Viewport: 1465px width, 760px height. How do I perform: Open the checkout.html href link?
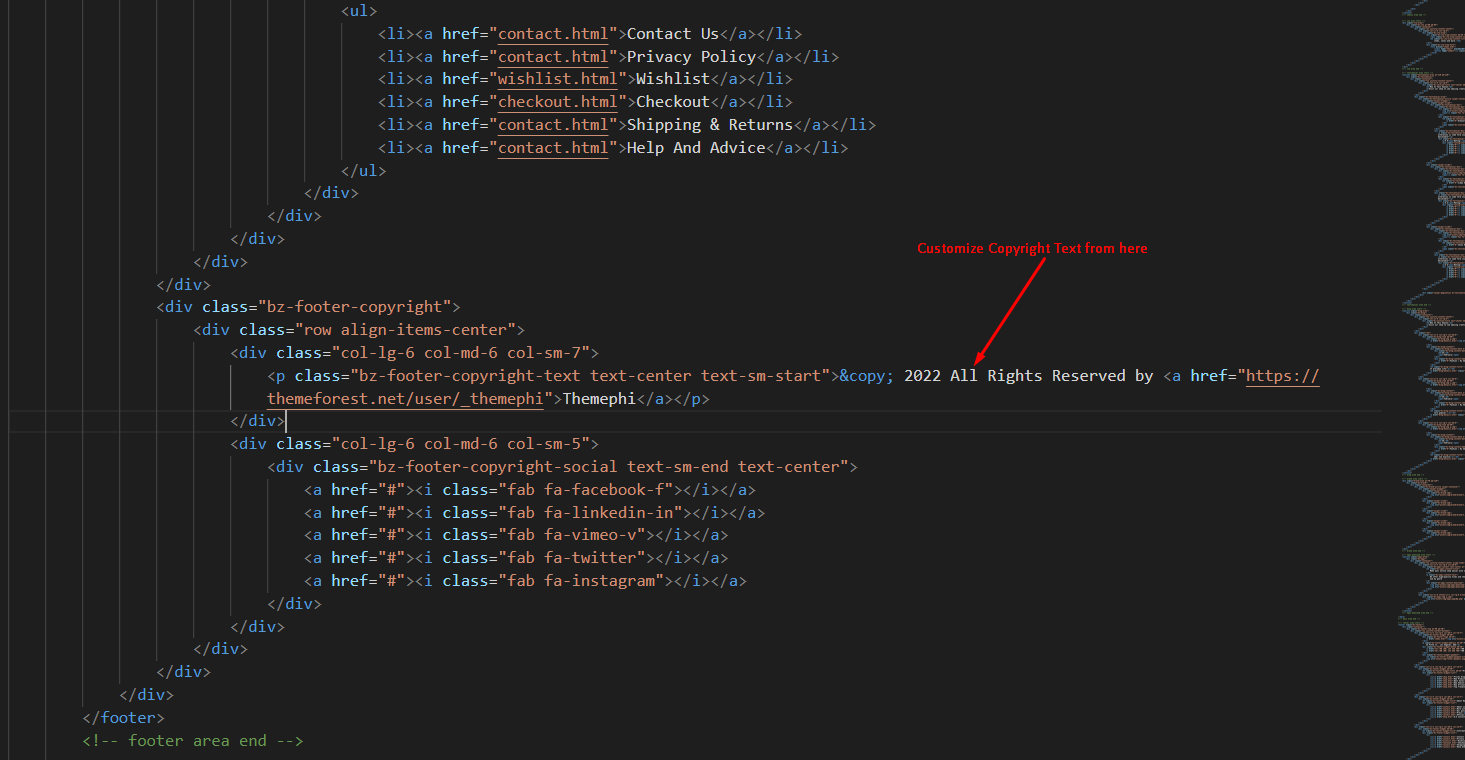(x=558, y=102)
